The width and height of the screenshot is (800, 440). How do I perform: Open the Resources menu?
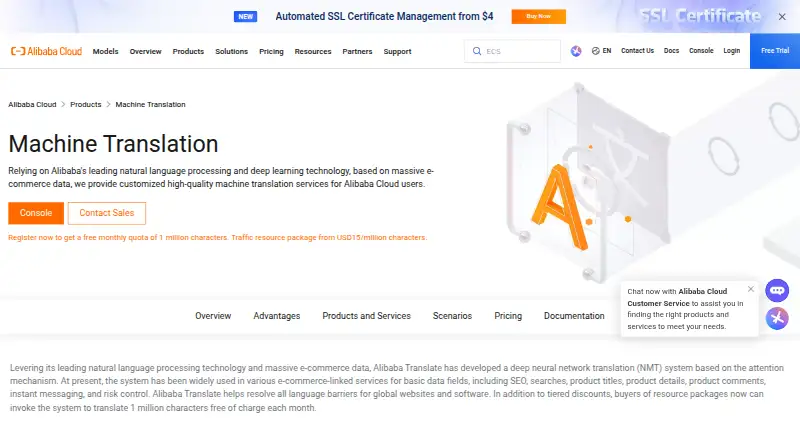[x=313, y=52]
